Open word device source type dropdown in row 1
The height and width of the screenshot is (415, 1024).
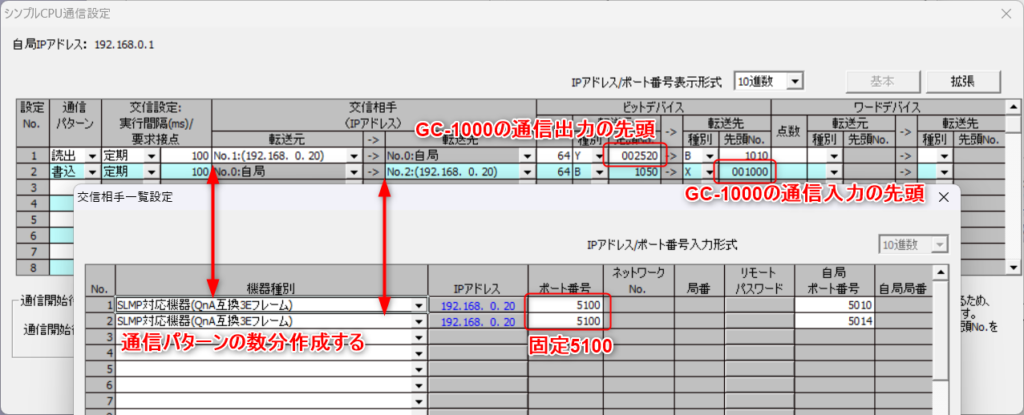pos(834,156)
